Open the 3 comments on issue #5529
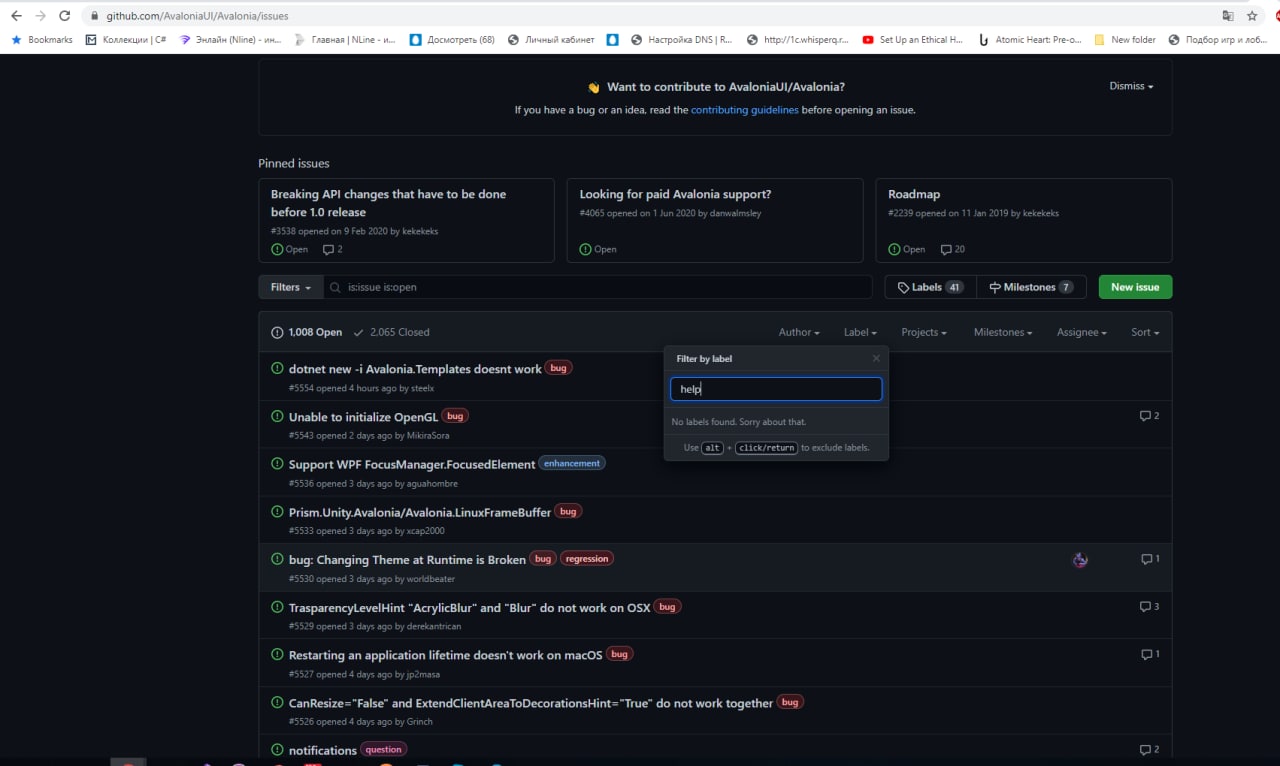Screen dimensions: 1280x766 pos(1150,607)
